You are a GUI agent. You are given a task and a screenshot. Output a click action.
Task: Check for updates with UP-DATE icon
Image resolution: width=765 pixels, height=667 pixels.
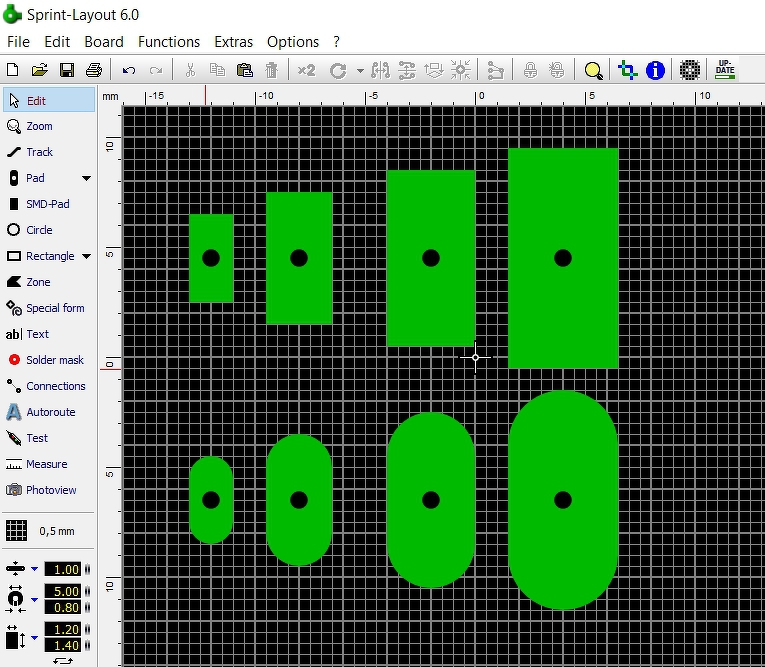pyautogui.click(x=725, y=70)
